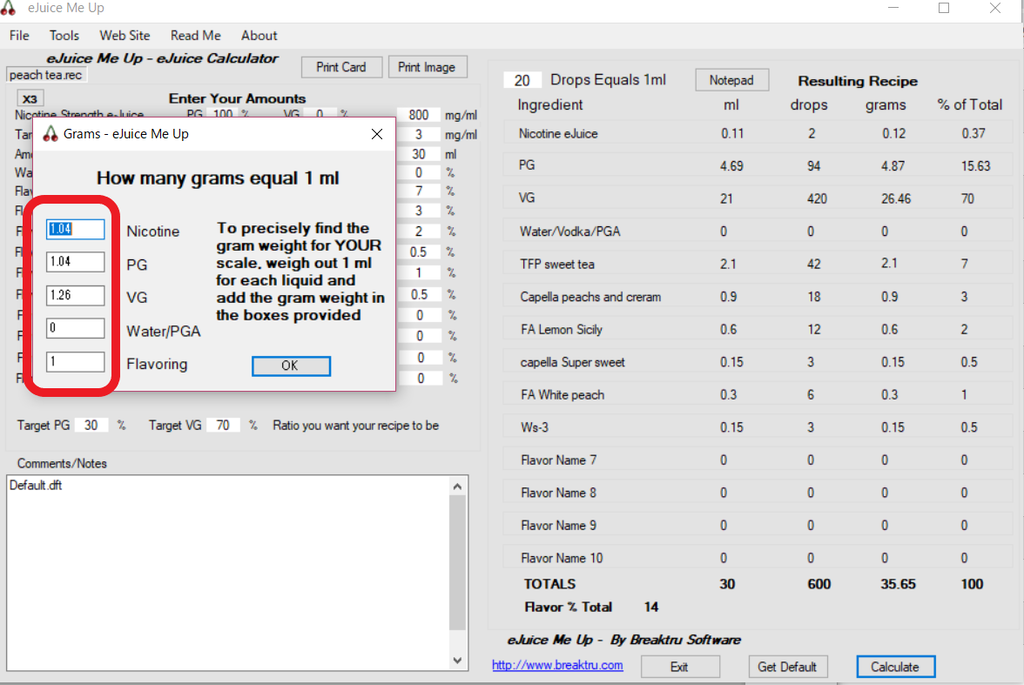
Task: Open the www.breaktru.com link
Action: click(557, 665)
